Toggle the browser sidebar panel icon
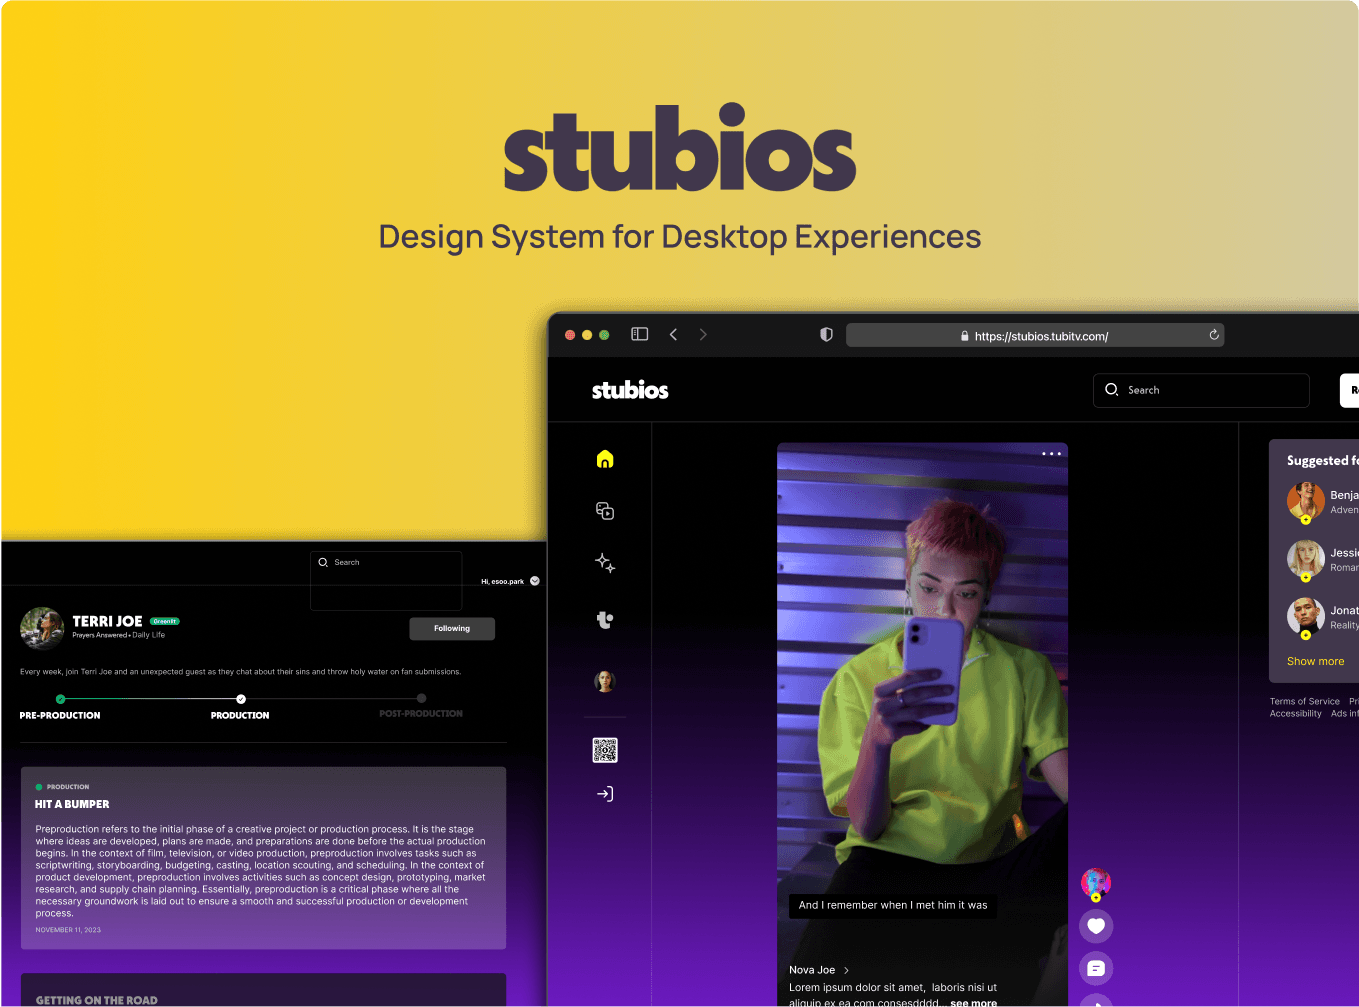 click(640, 334)
